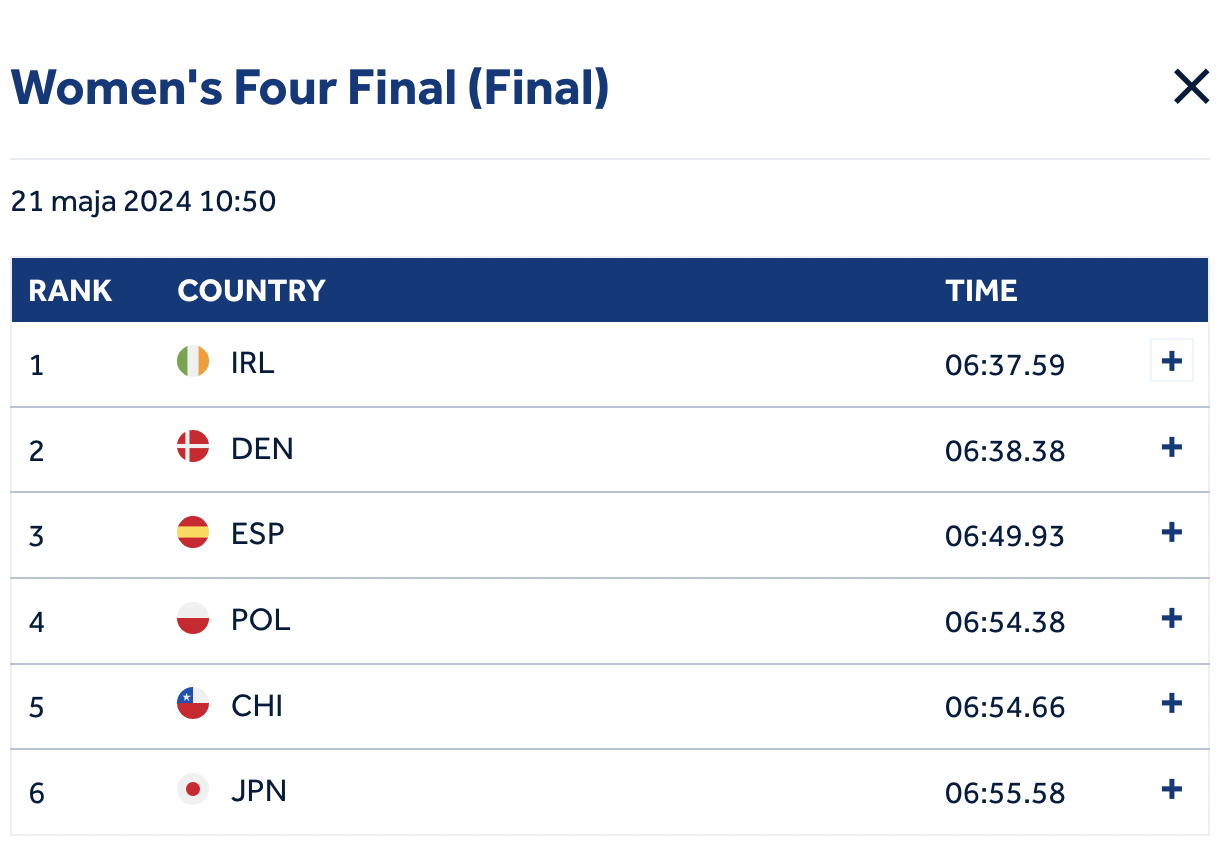Click the 06:49.93 time for ESP
The height and width of the screenshot is (856, 1222).
(x=1004, y=537)
